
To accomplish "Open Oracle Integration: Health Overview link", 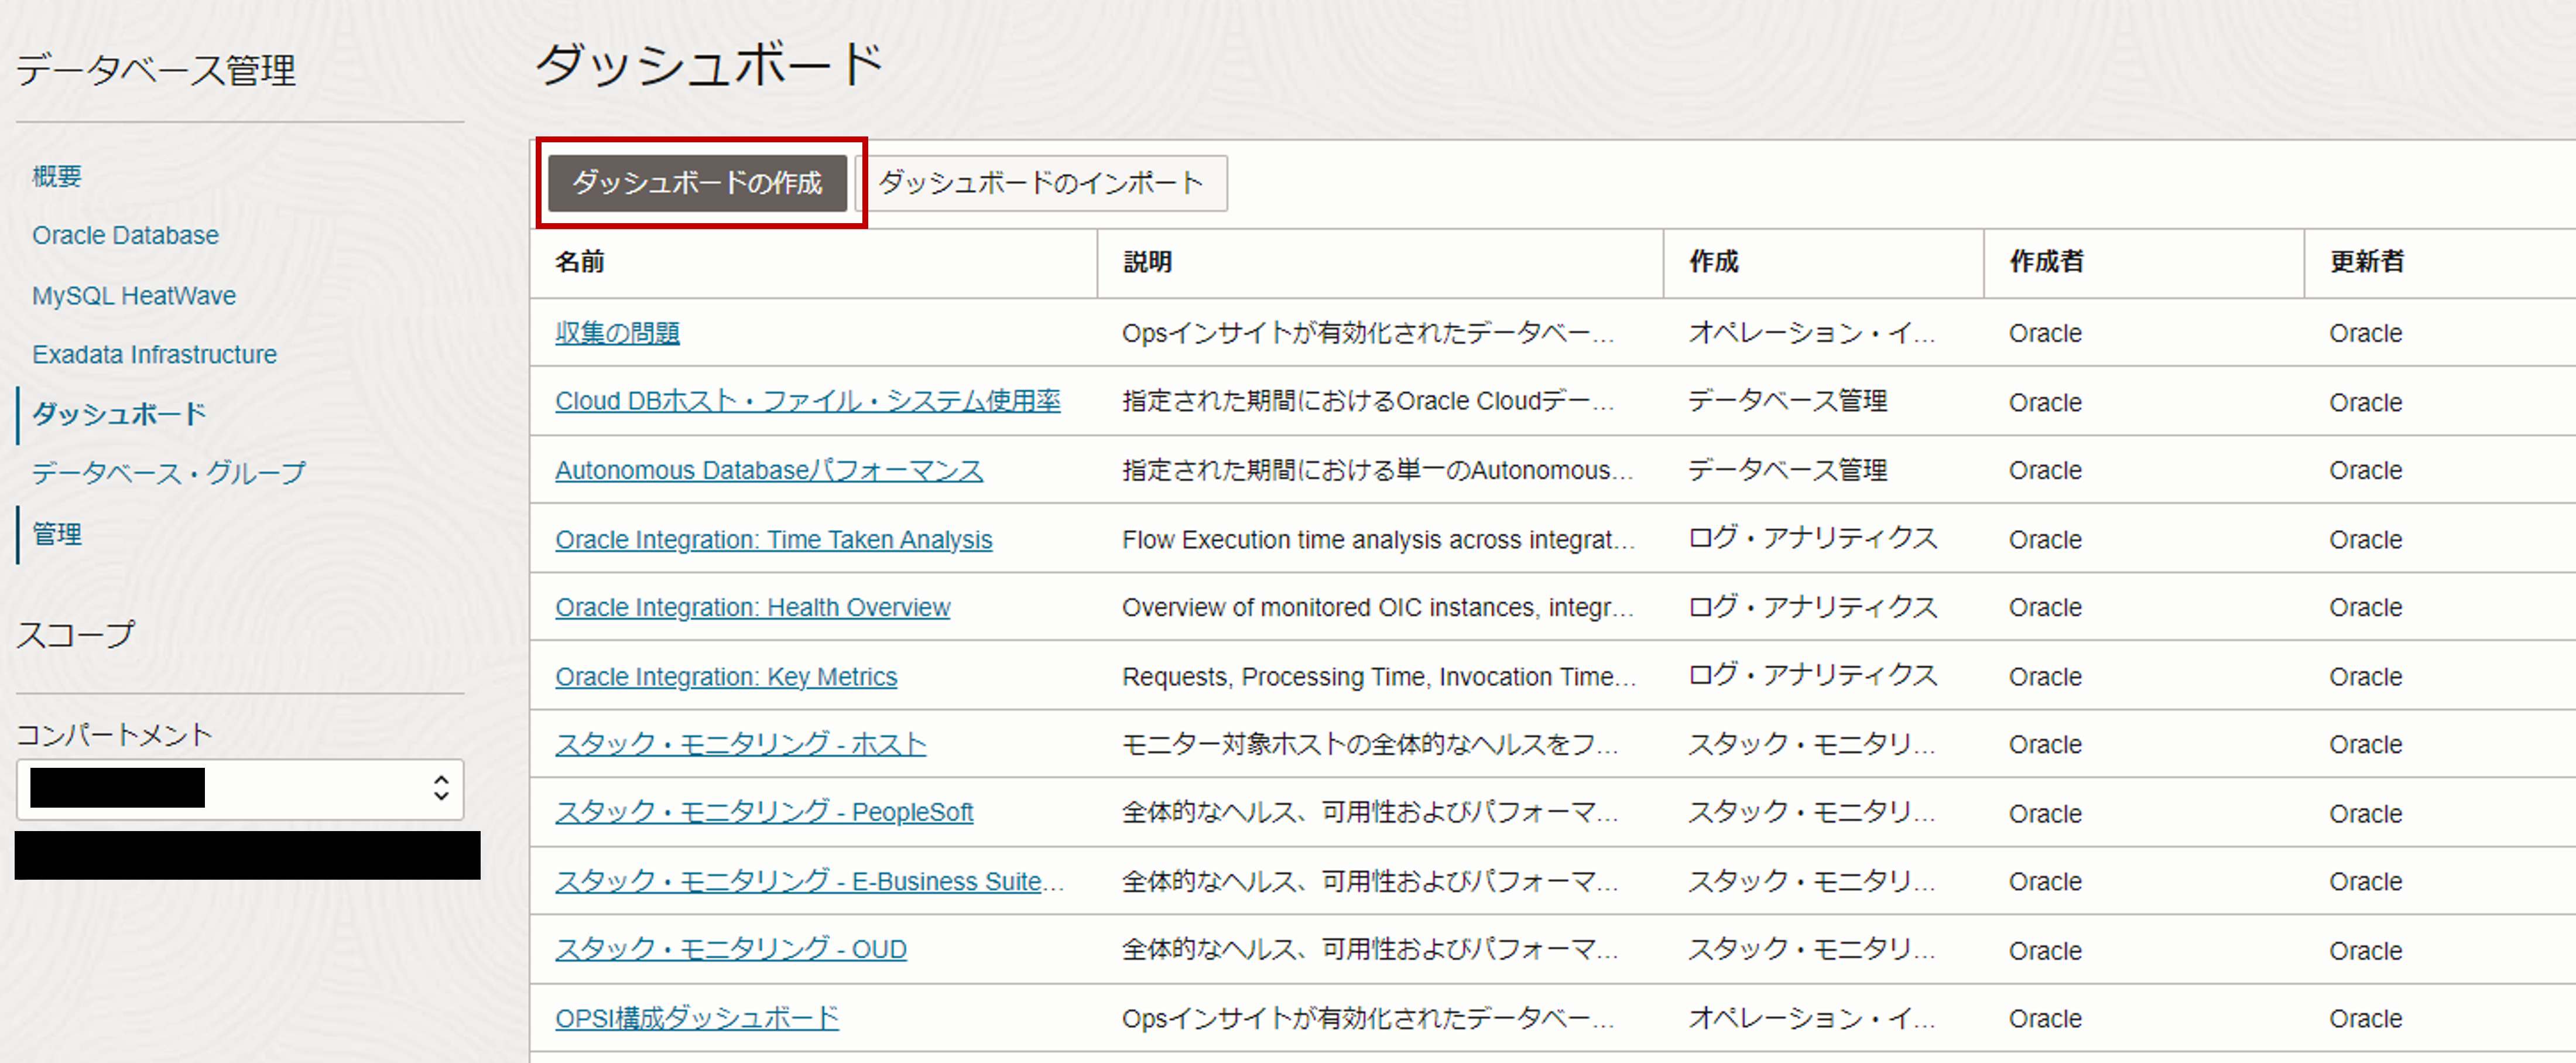I will pyautogui.click(x=752, y=607).
